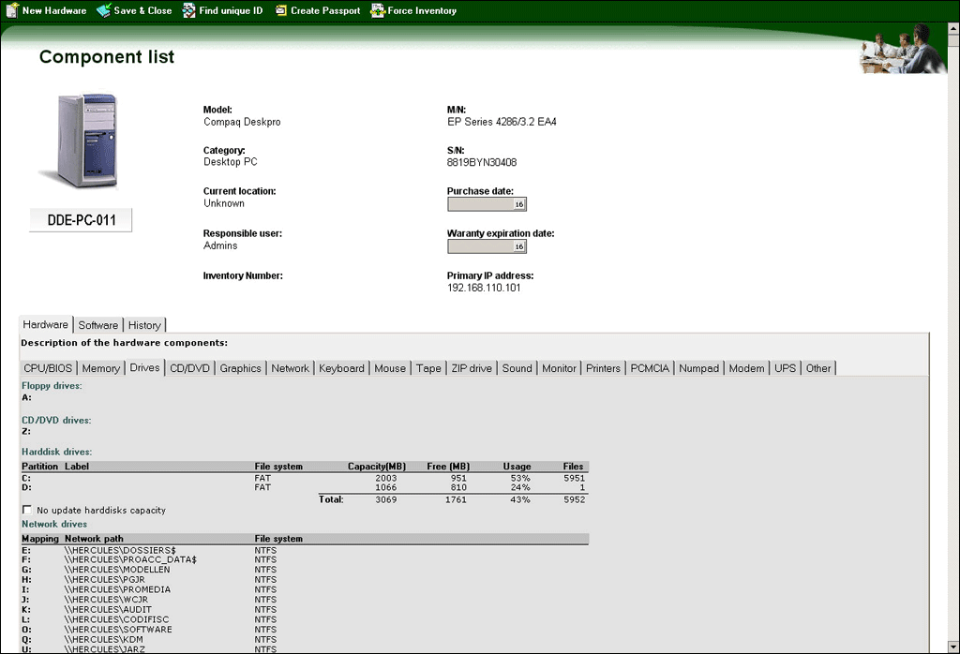View the Printers component tab

pyautogui.click(x=603, y=368)
